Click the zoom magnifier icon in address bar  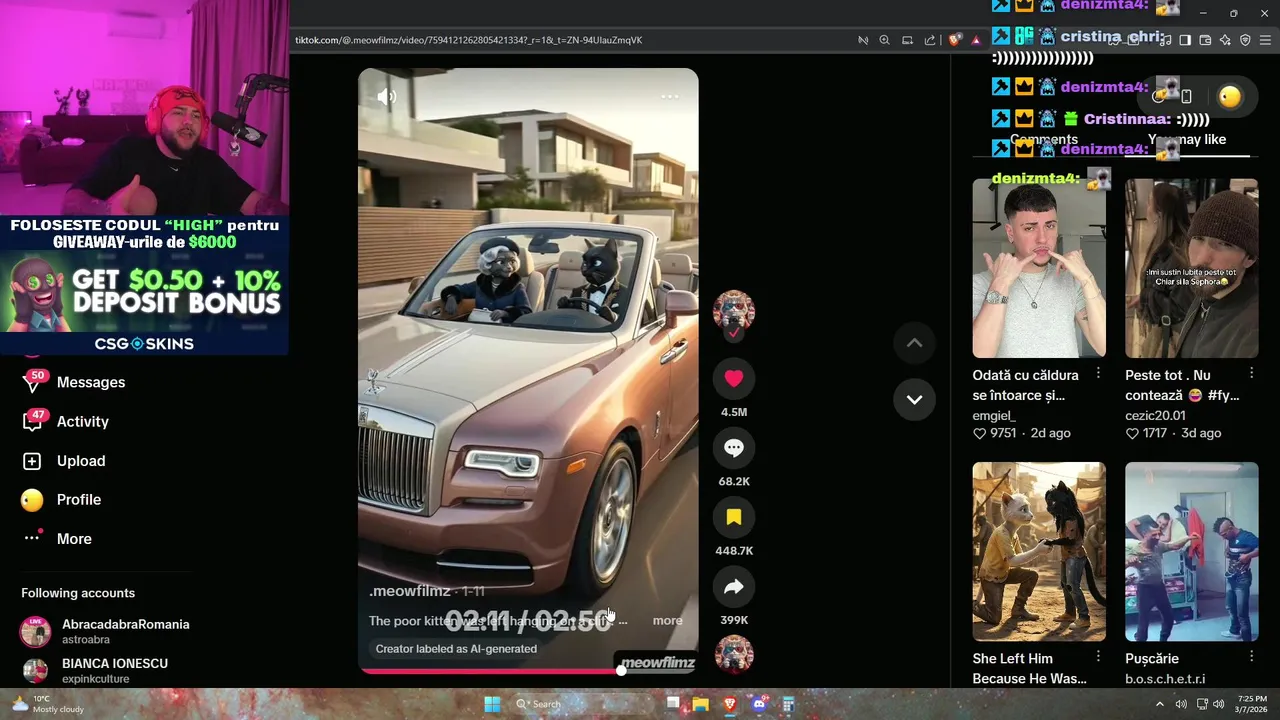click(884, 40)
